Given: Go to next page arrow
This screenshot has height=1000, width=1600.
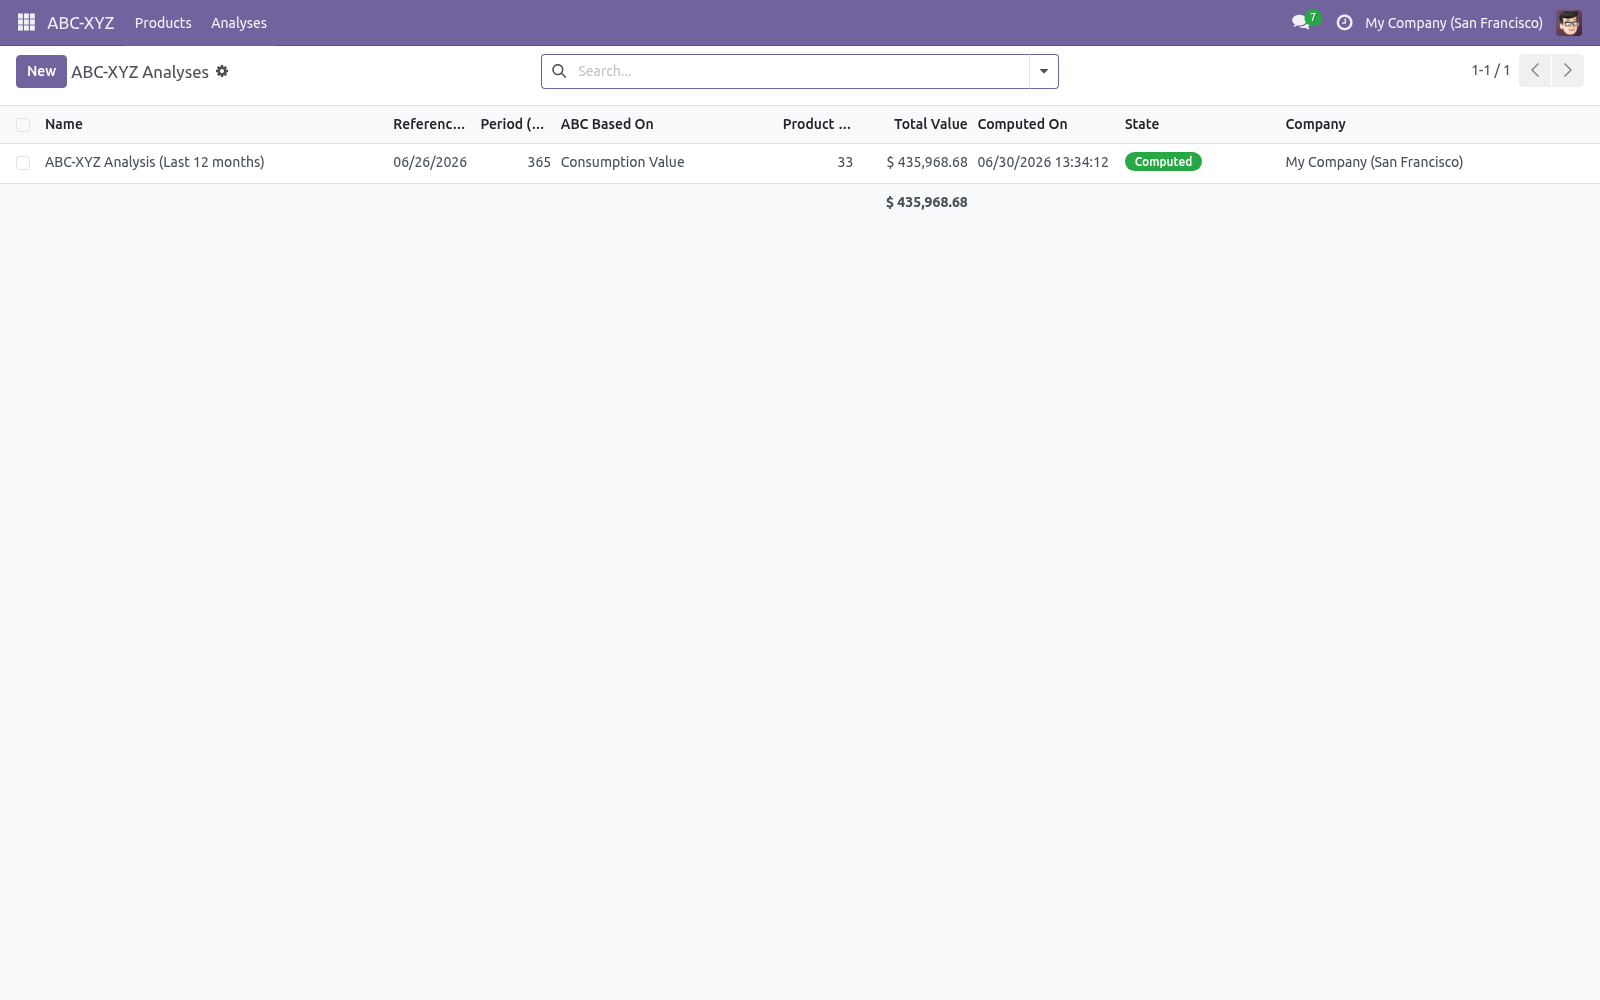Looking at the screenshot, I should [x=1567, y=70].
